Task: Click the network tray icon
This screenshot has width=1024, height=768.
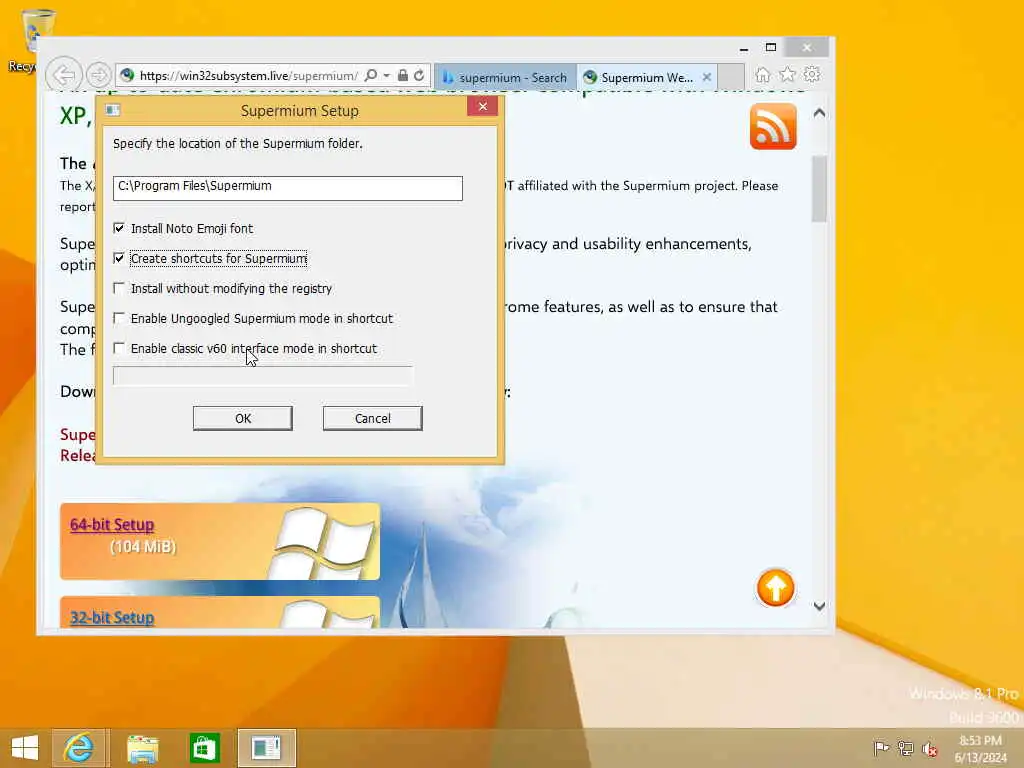Action: [x=905, y=748]
